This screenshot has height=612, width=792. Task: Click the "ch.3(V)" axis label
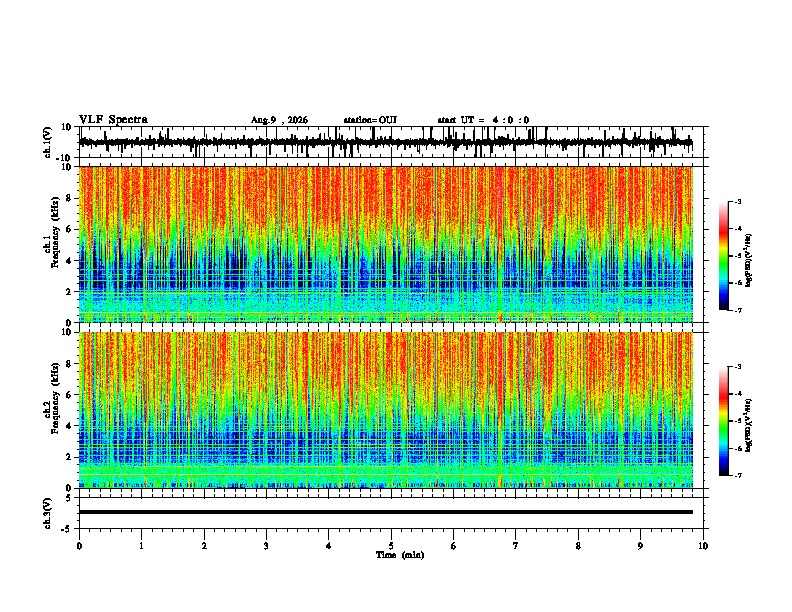[x=48, y=513]
